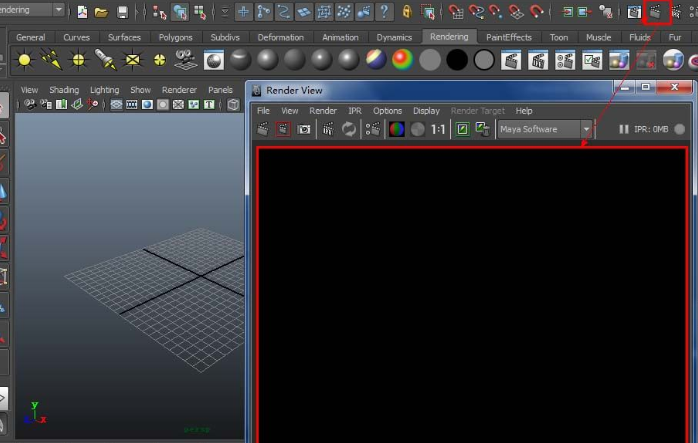Render the current frame from the status line
Image resolution: width=698 pixels, height=443 pixels.
pos(655,12)
